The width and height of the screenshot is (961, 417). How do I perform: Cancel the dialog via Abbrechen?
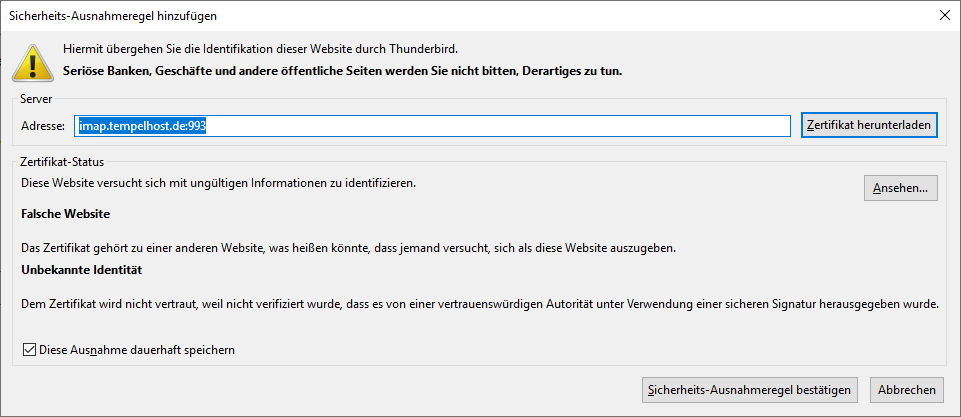click(x=907, y=390)
